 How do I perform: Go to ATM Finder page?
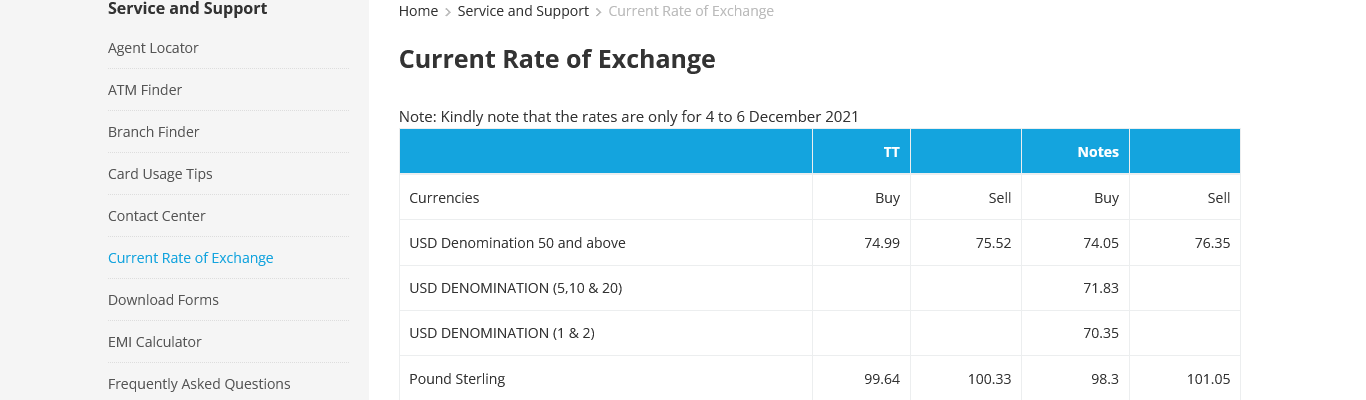tap(145, 90)
